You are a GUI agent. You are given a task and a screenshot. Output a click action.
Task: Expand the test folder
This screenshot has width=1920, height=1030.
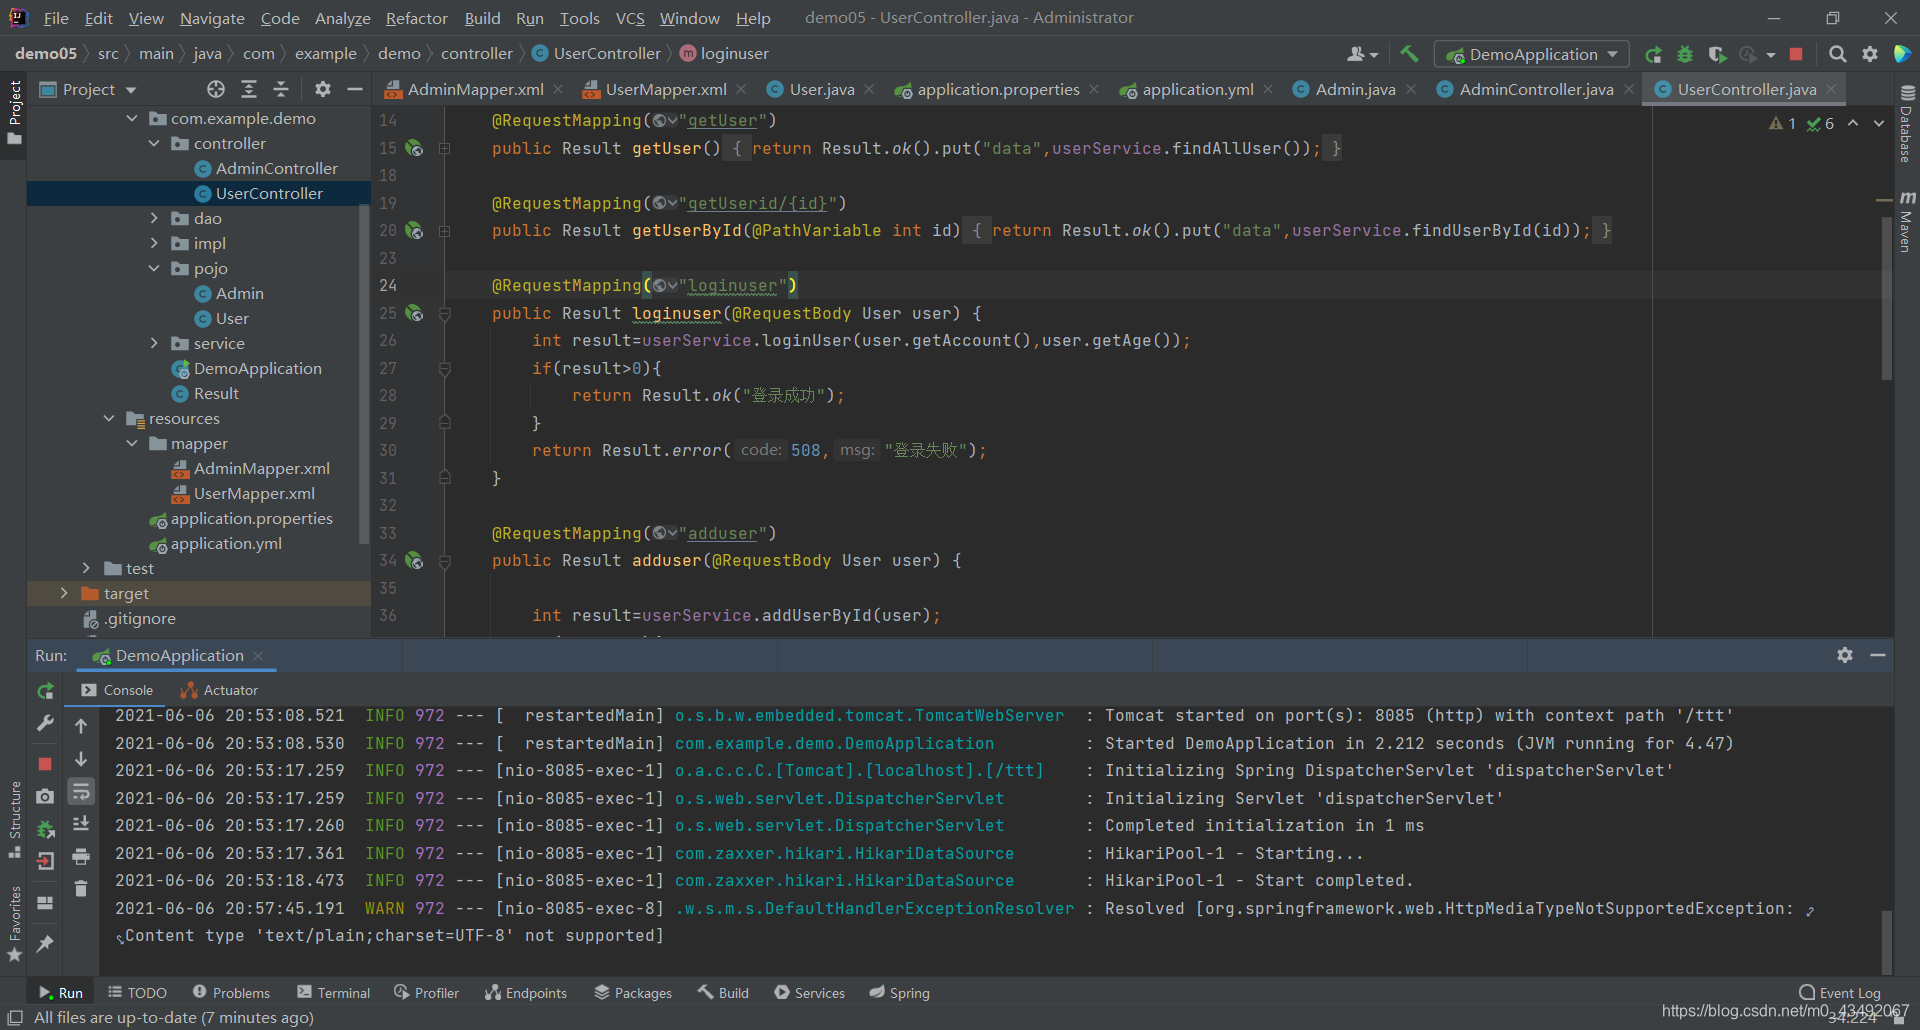click(x=87, y=568)
